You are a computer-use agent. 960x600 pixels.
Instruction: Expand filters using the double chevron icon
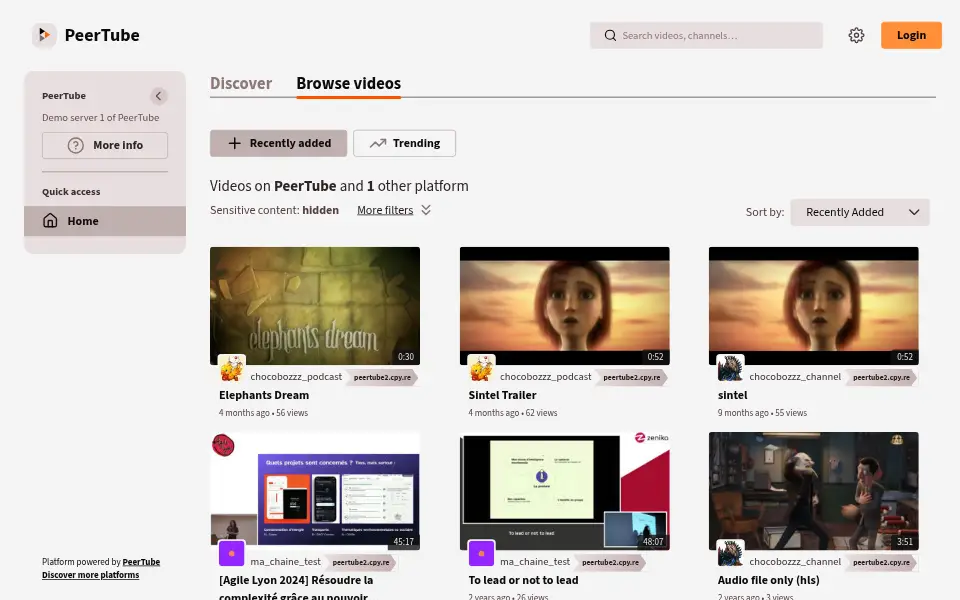[x=426, y=210]
